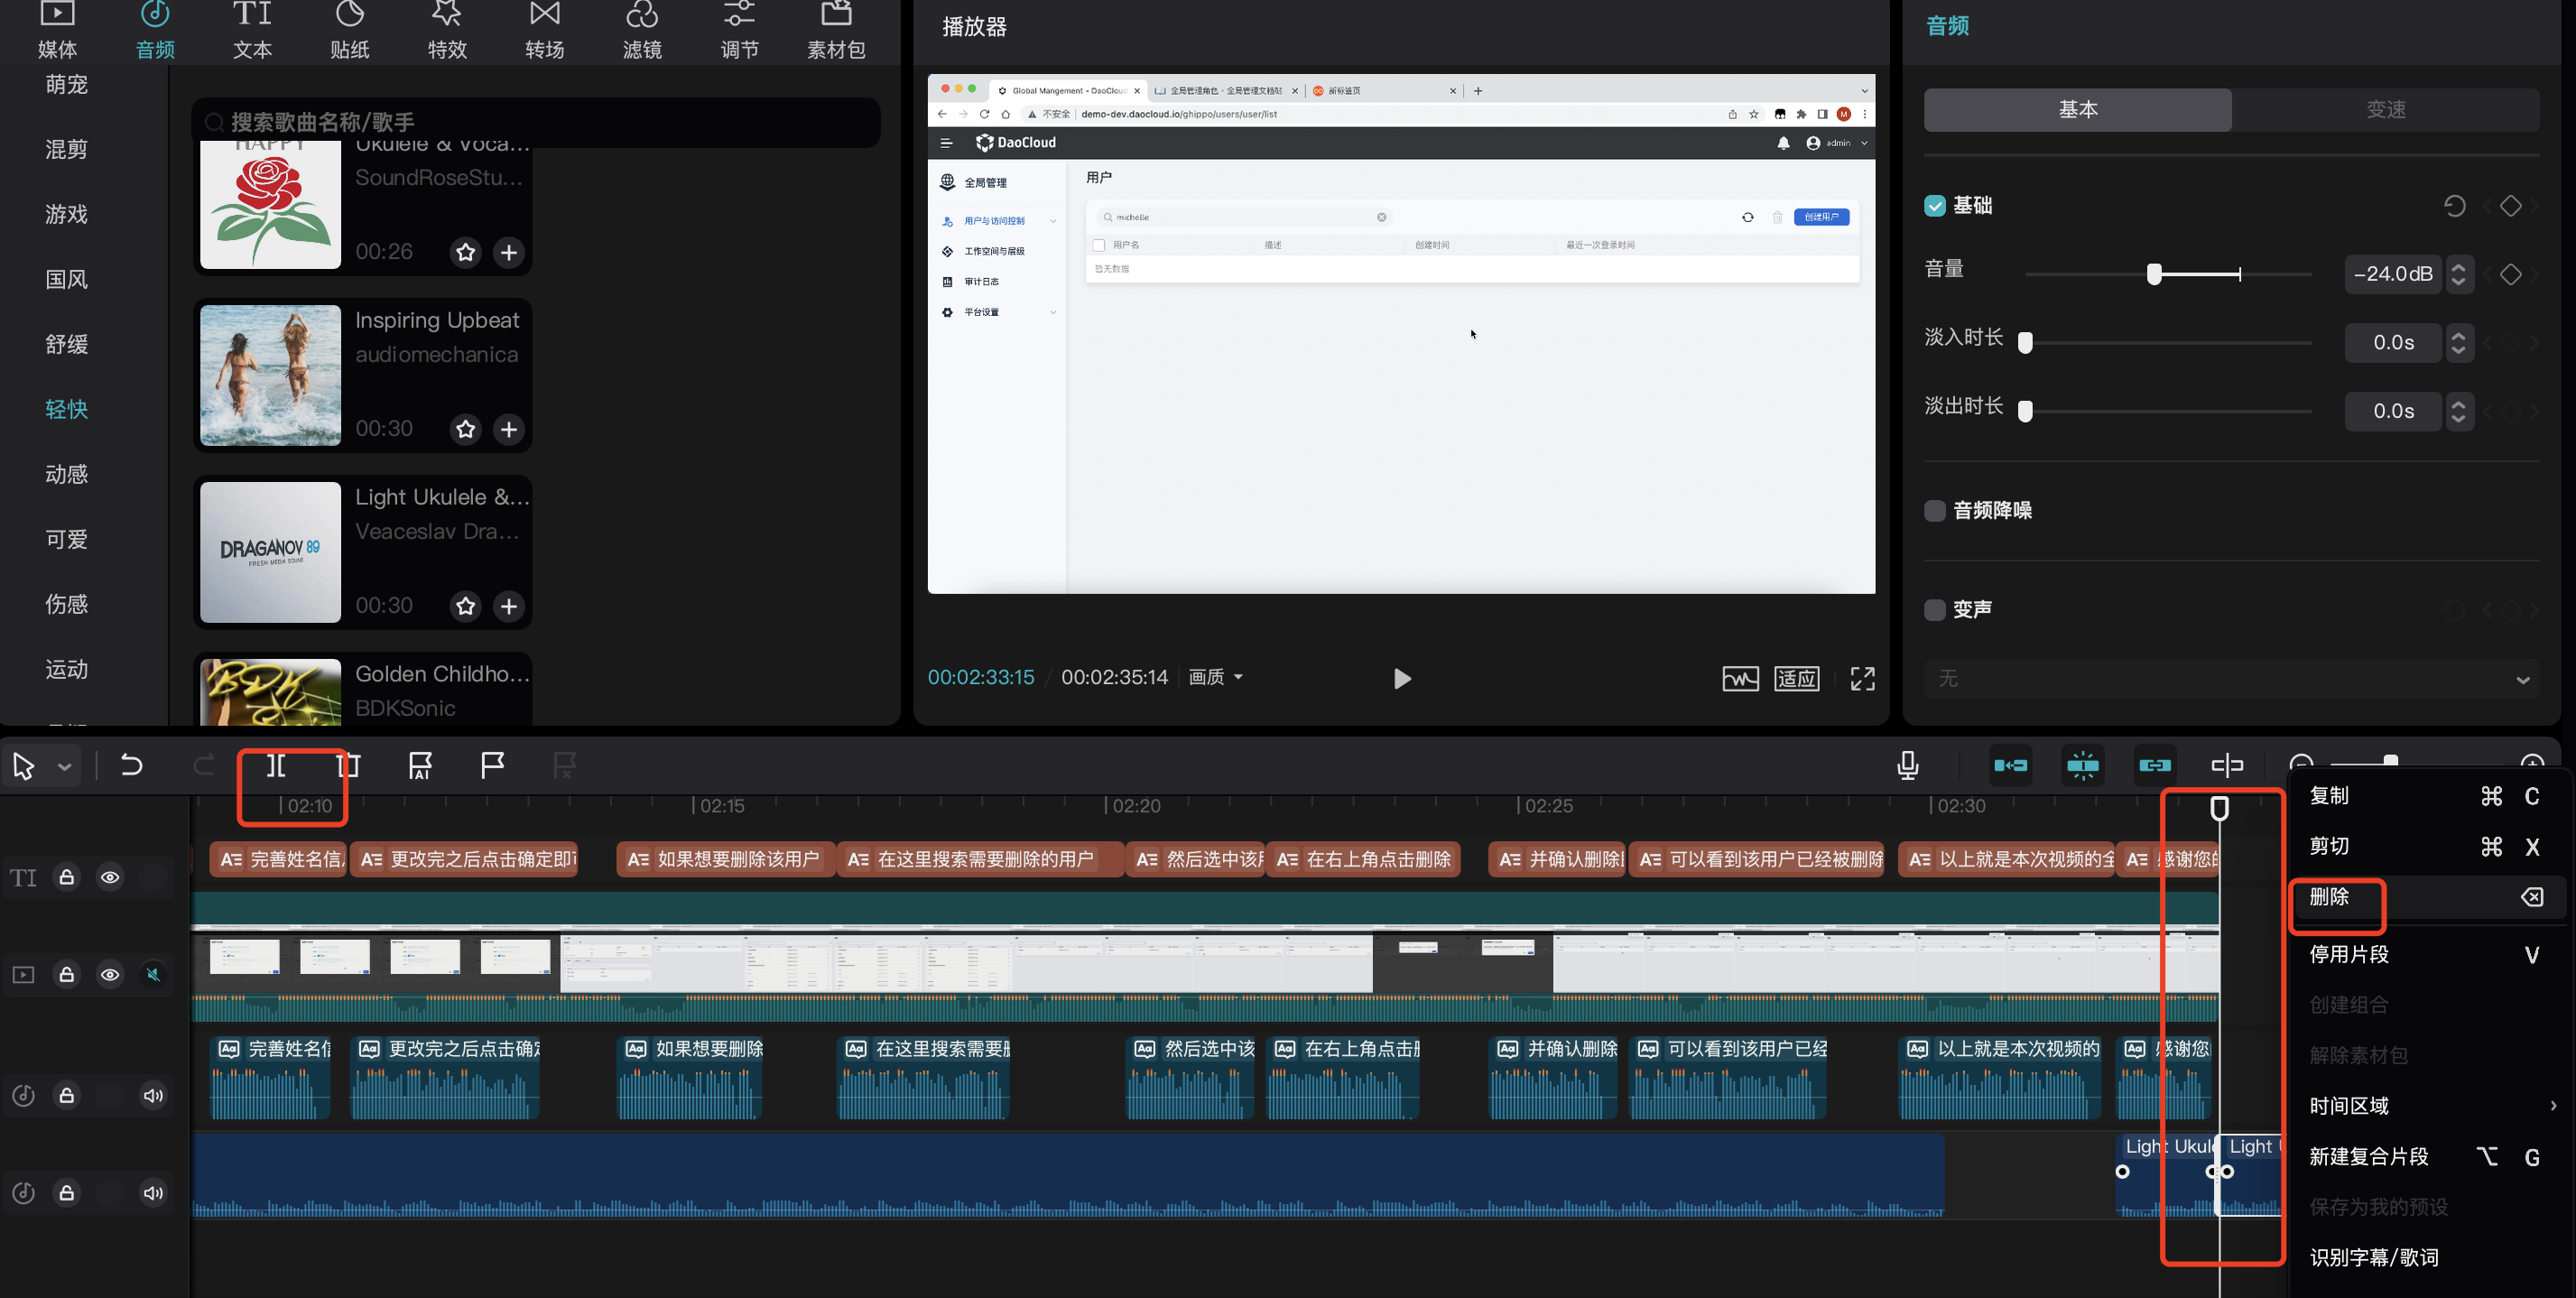Play the video in the player
The width and height of the screenshot is (2576, 1298).
pyautogui.click(x=1401, y=679)
